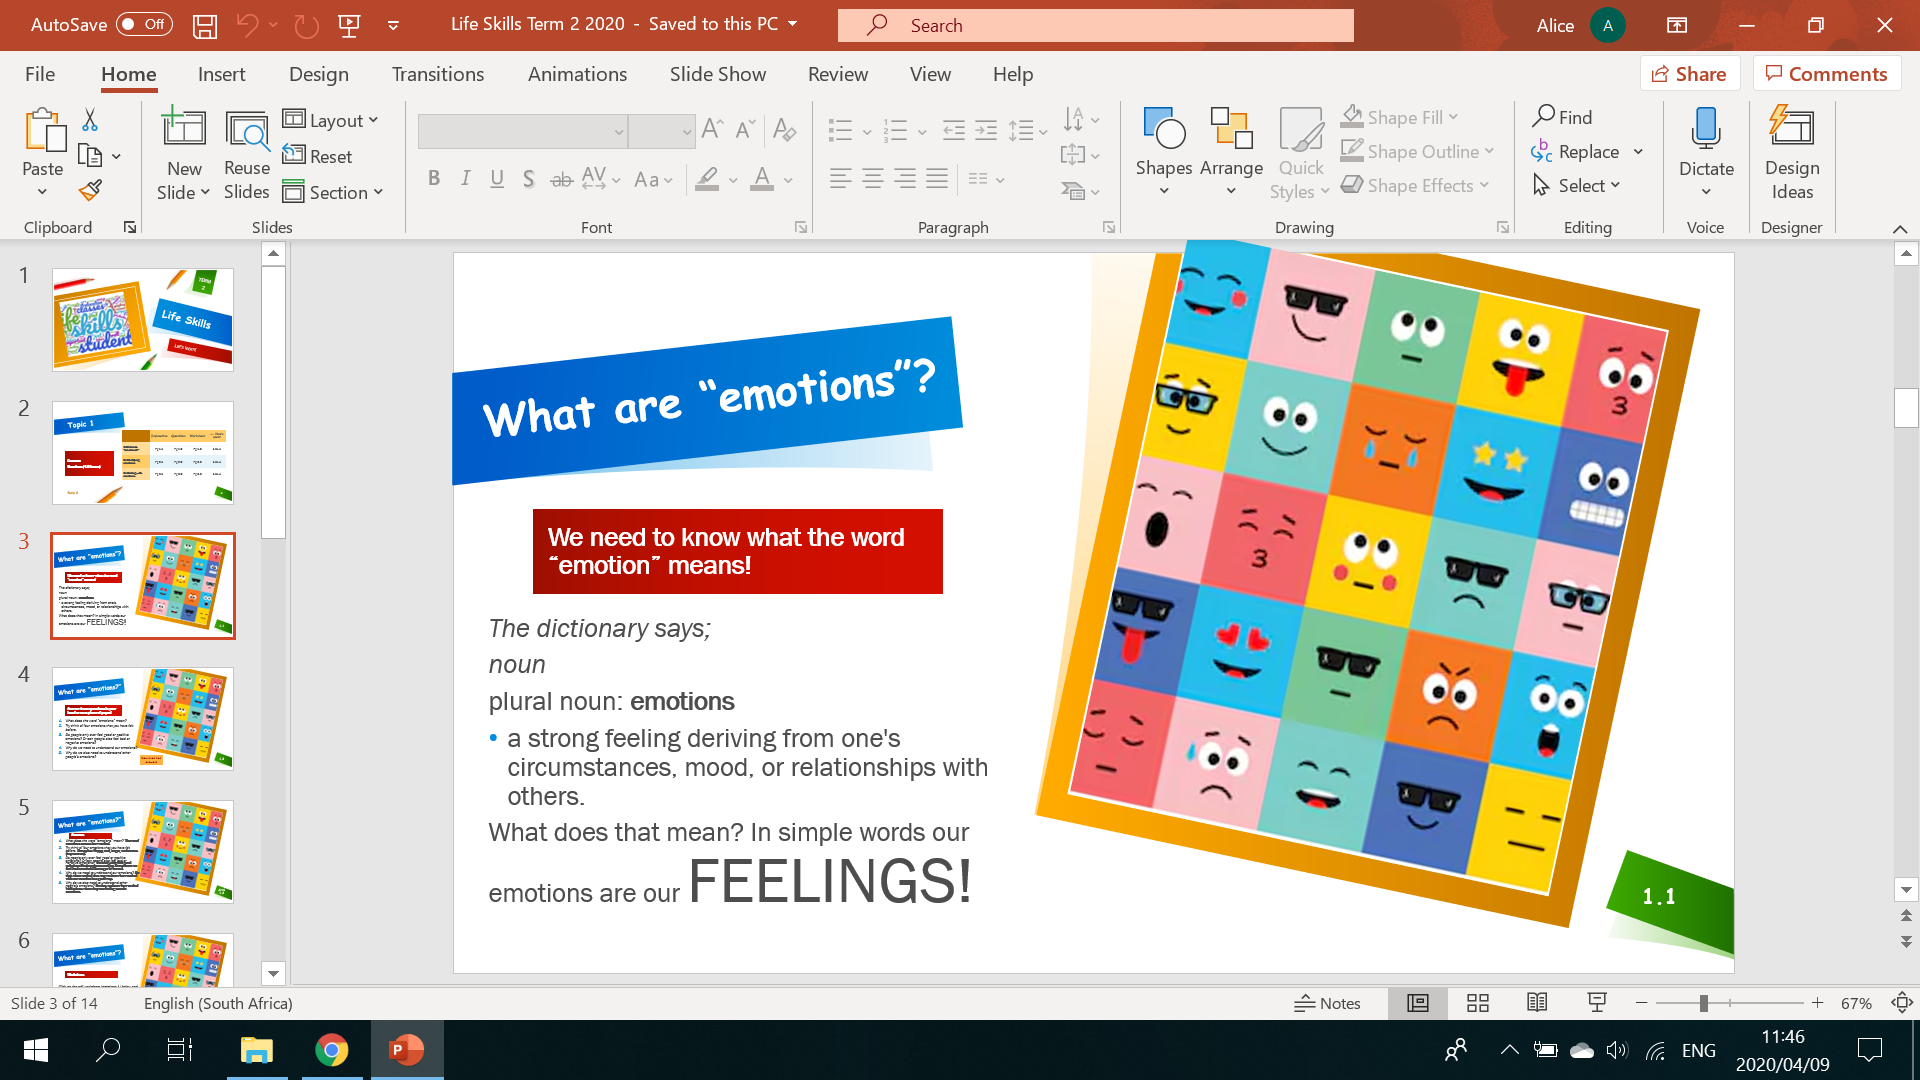
Task: Decrease list indent level
Action: pos(954,129)
